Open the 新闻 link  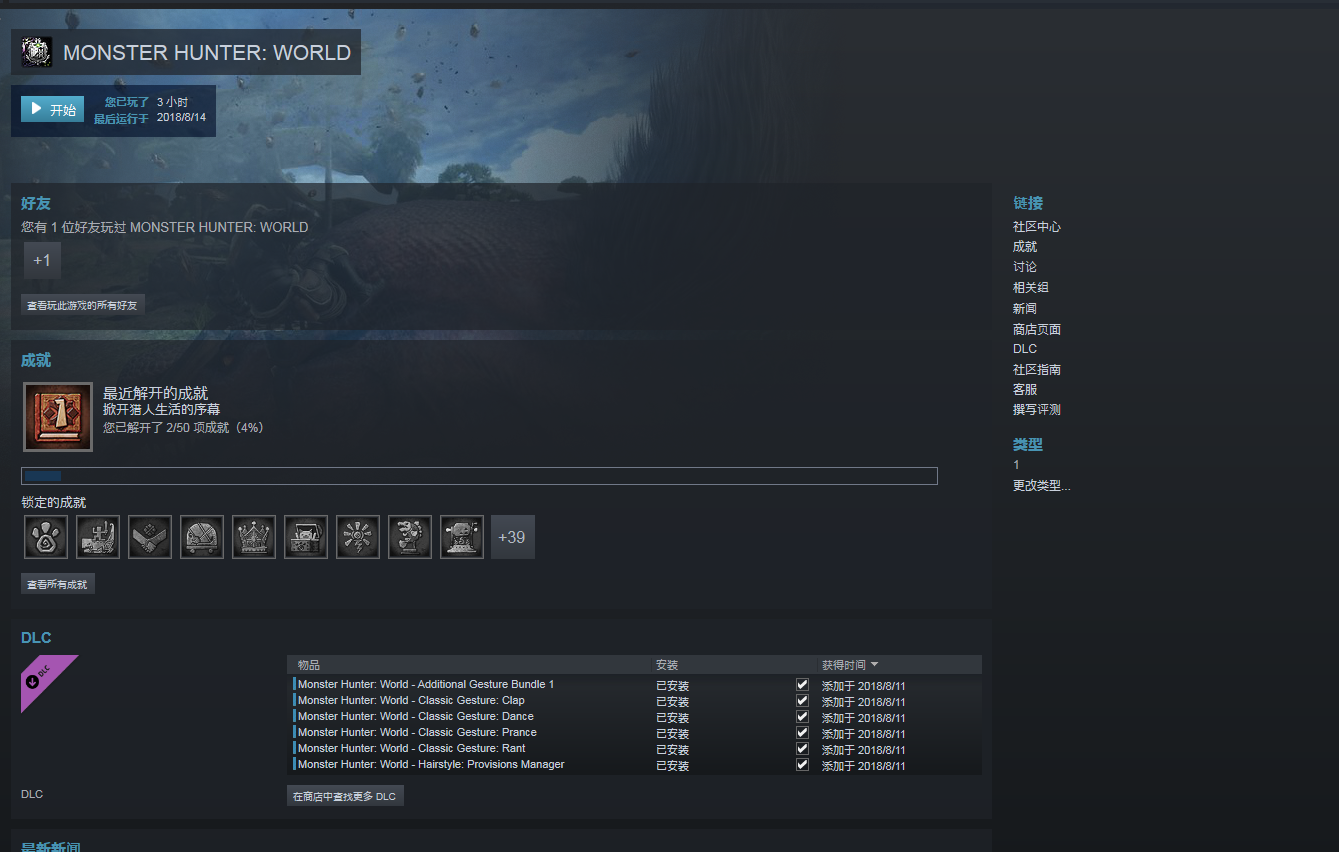(x=1025, y=309)
